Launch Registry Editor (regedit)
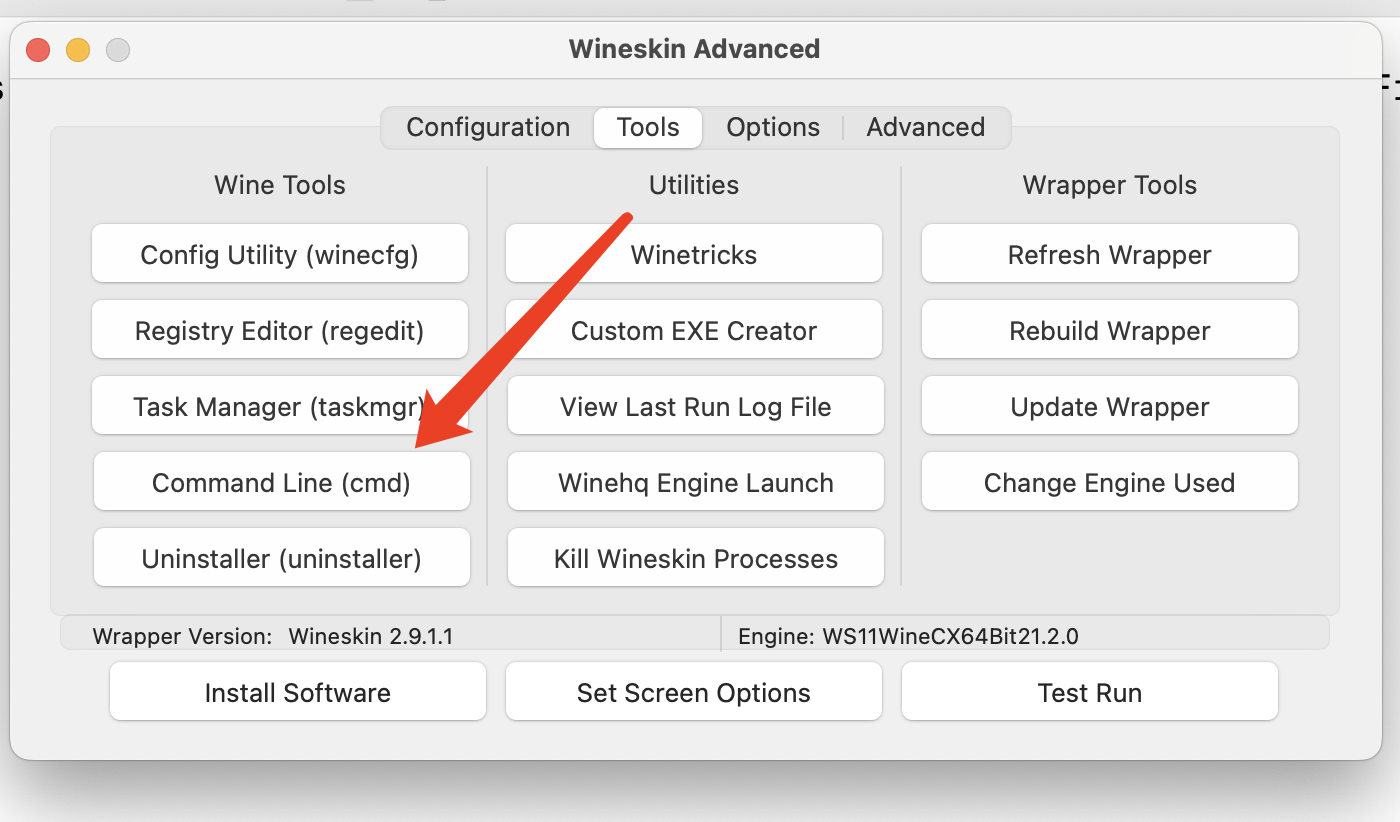Screen dimensions: 1400x822 pyautogui.click(x=280, y=330)
